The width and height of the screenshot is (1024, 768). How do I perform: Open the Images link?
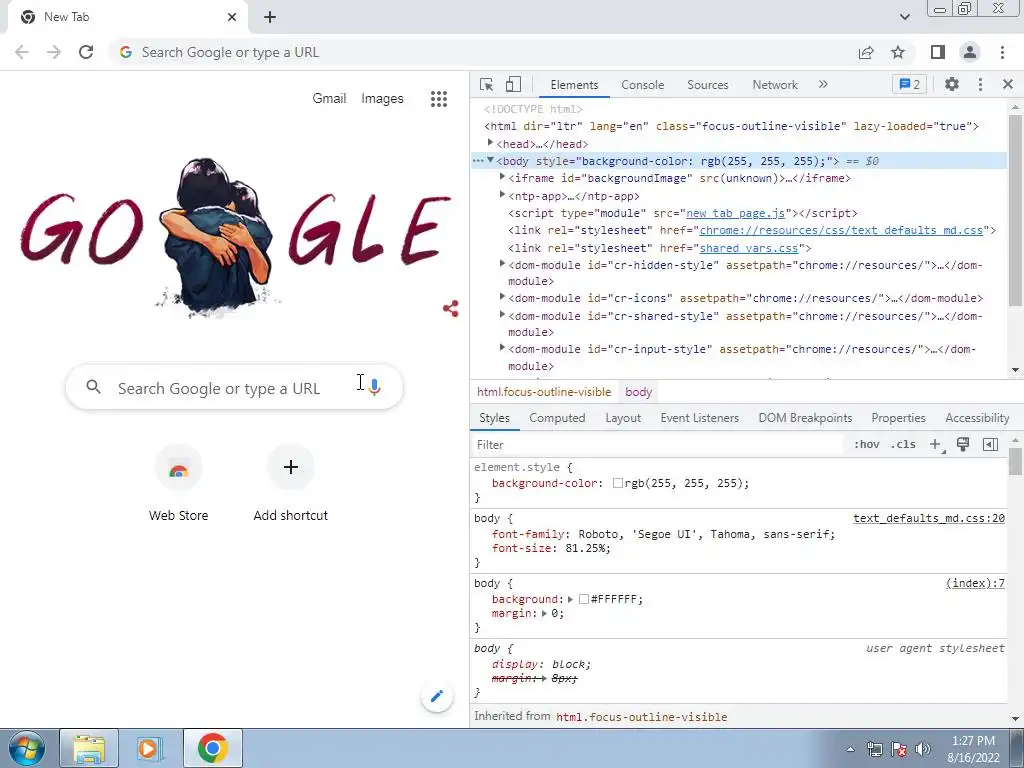(382, 99)
